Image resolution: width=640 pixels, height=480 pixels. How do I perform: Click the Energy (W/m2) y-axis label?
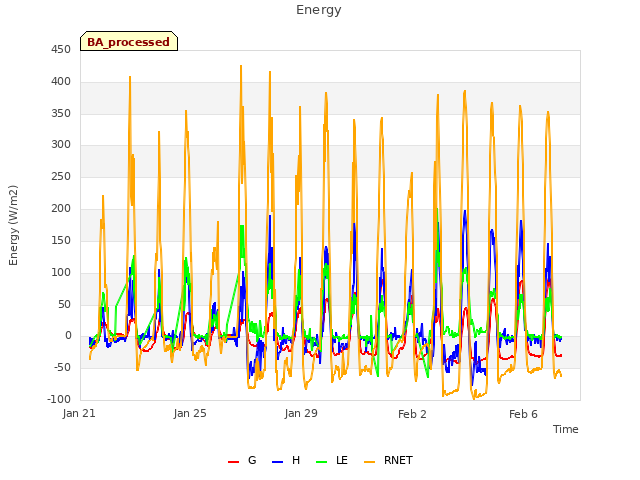(13, 225)
